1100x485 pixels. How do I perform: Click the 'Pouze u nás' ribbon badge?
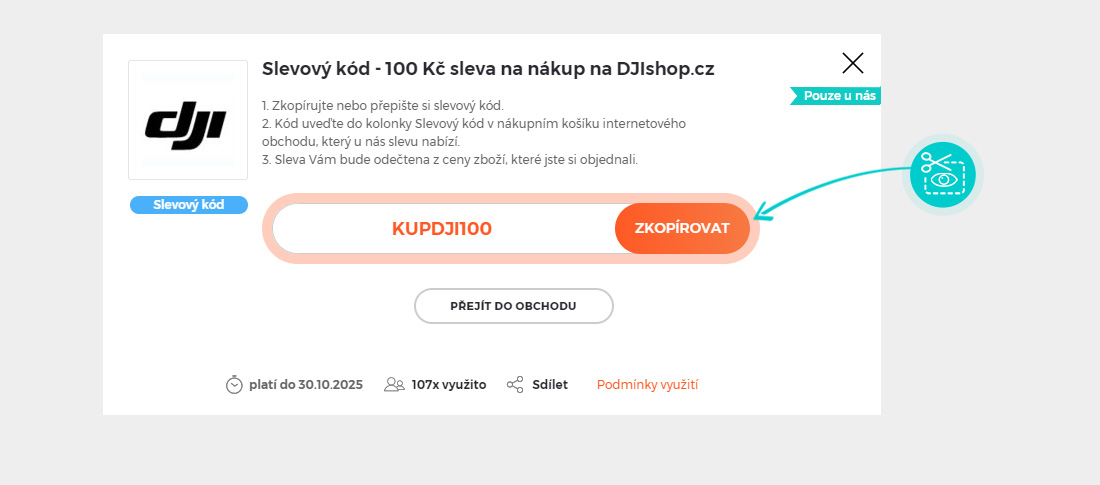coord(838,96)
